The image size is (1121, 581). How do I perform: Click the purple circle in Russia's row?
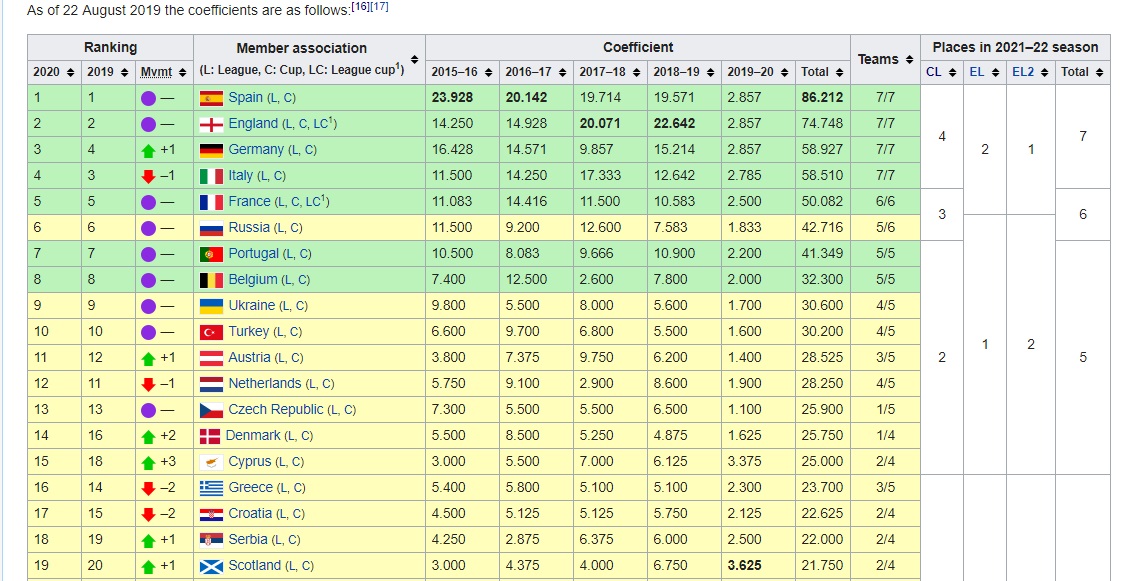148,228
